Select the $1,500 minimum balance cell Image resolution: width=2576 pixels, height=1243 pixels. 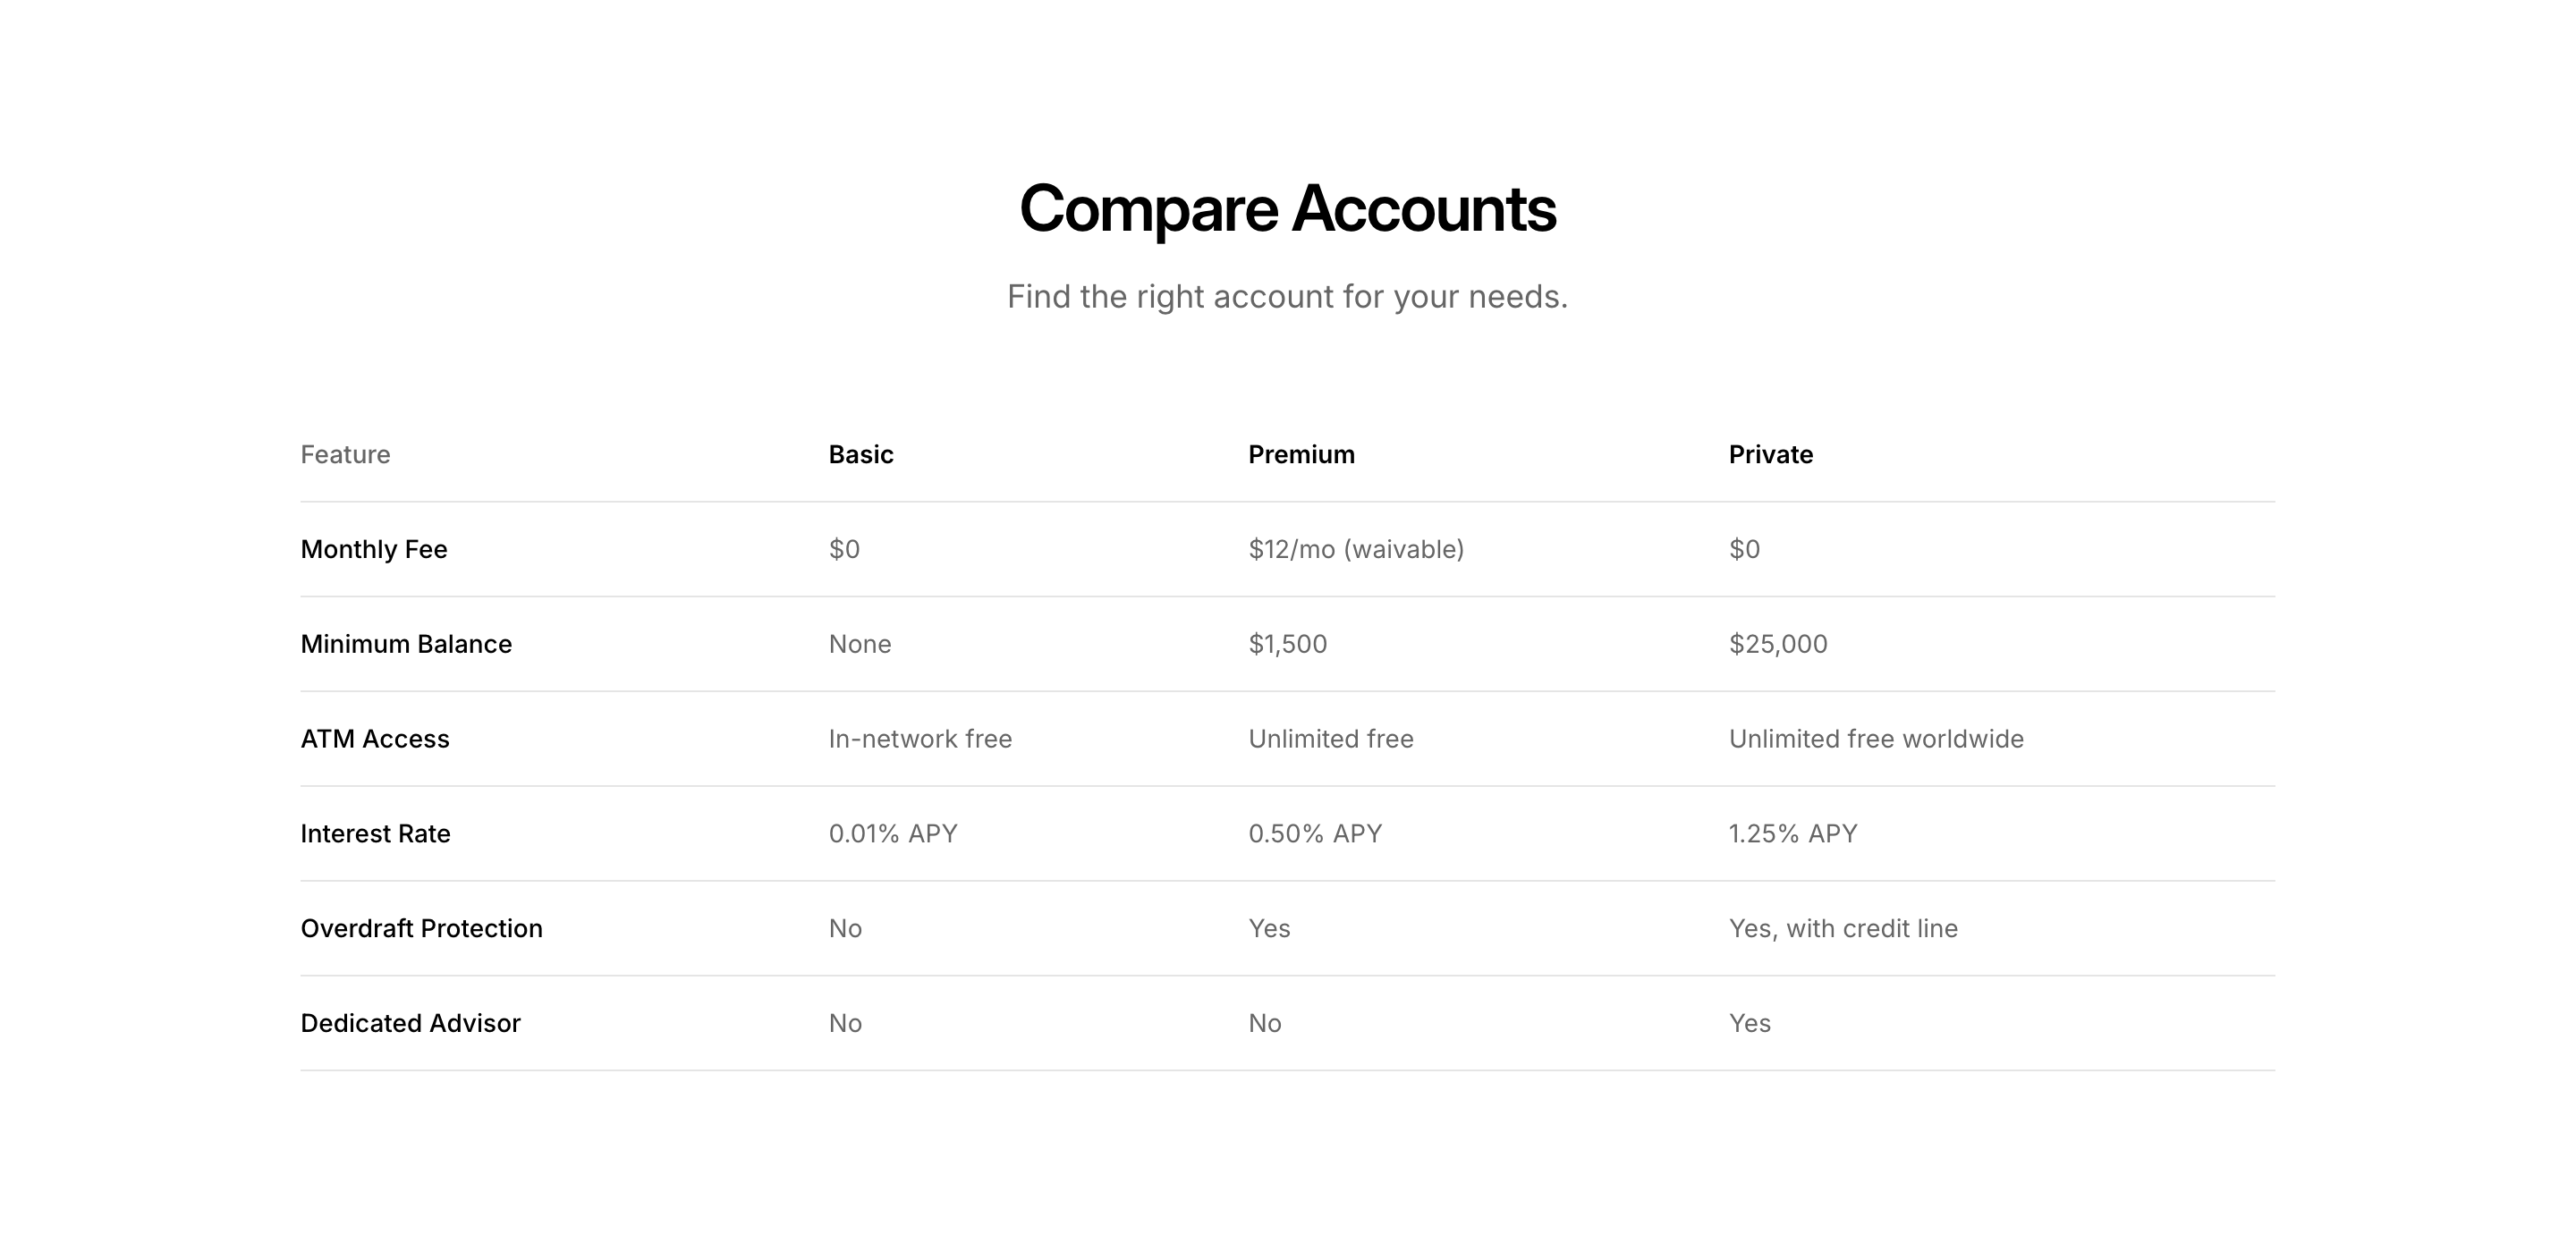point(1287,644)
